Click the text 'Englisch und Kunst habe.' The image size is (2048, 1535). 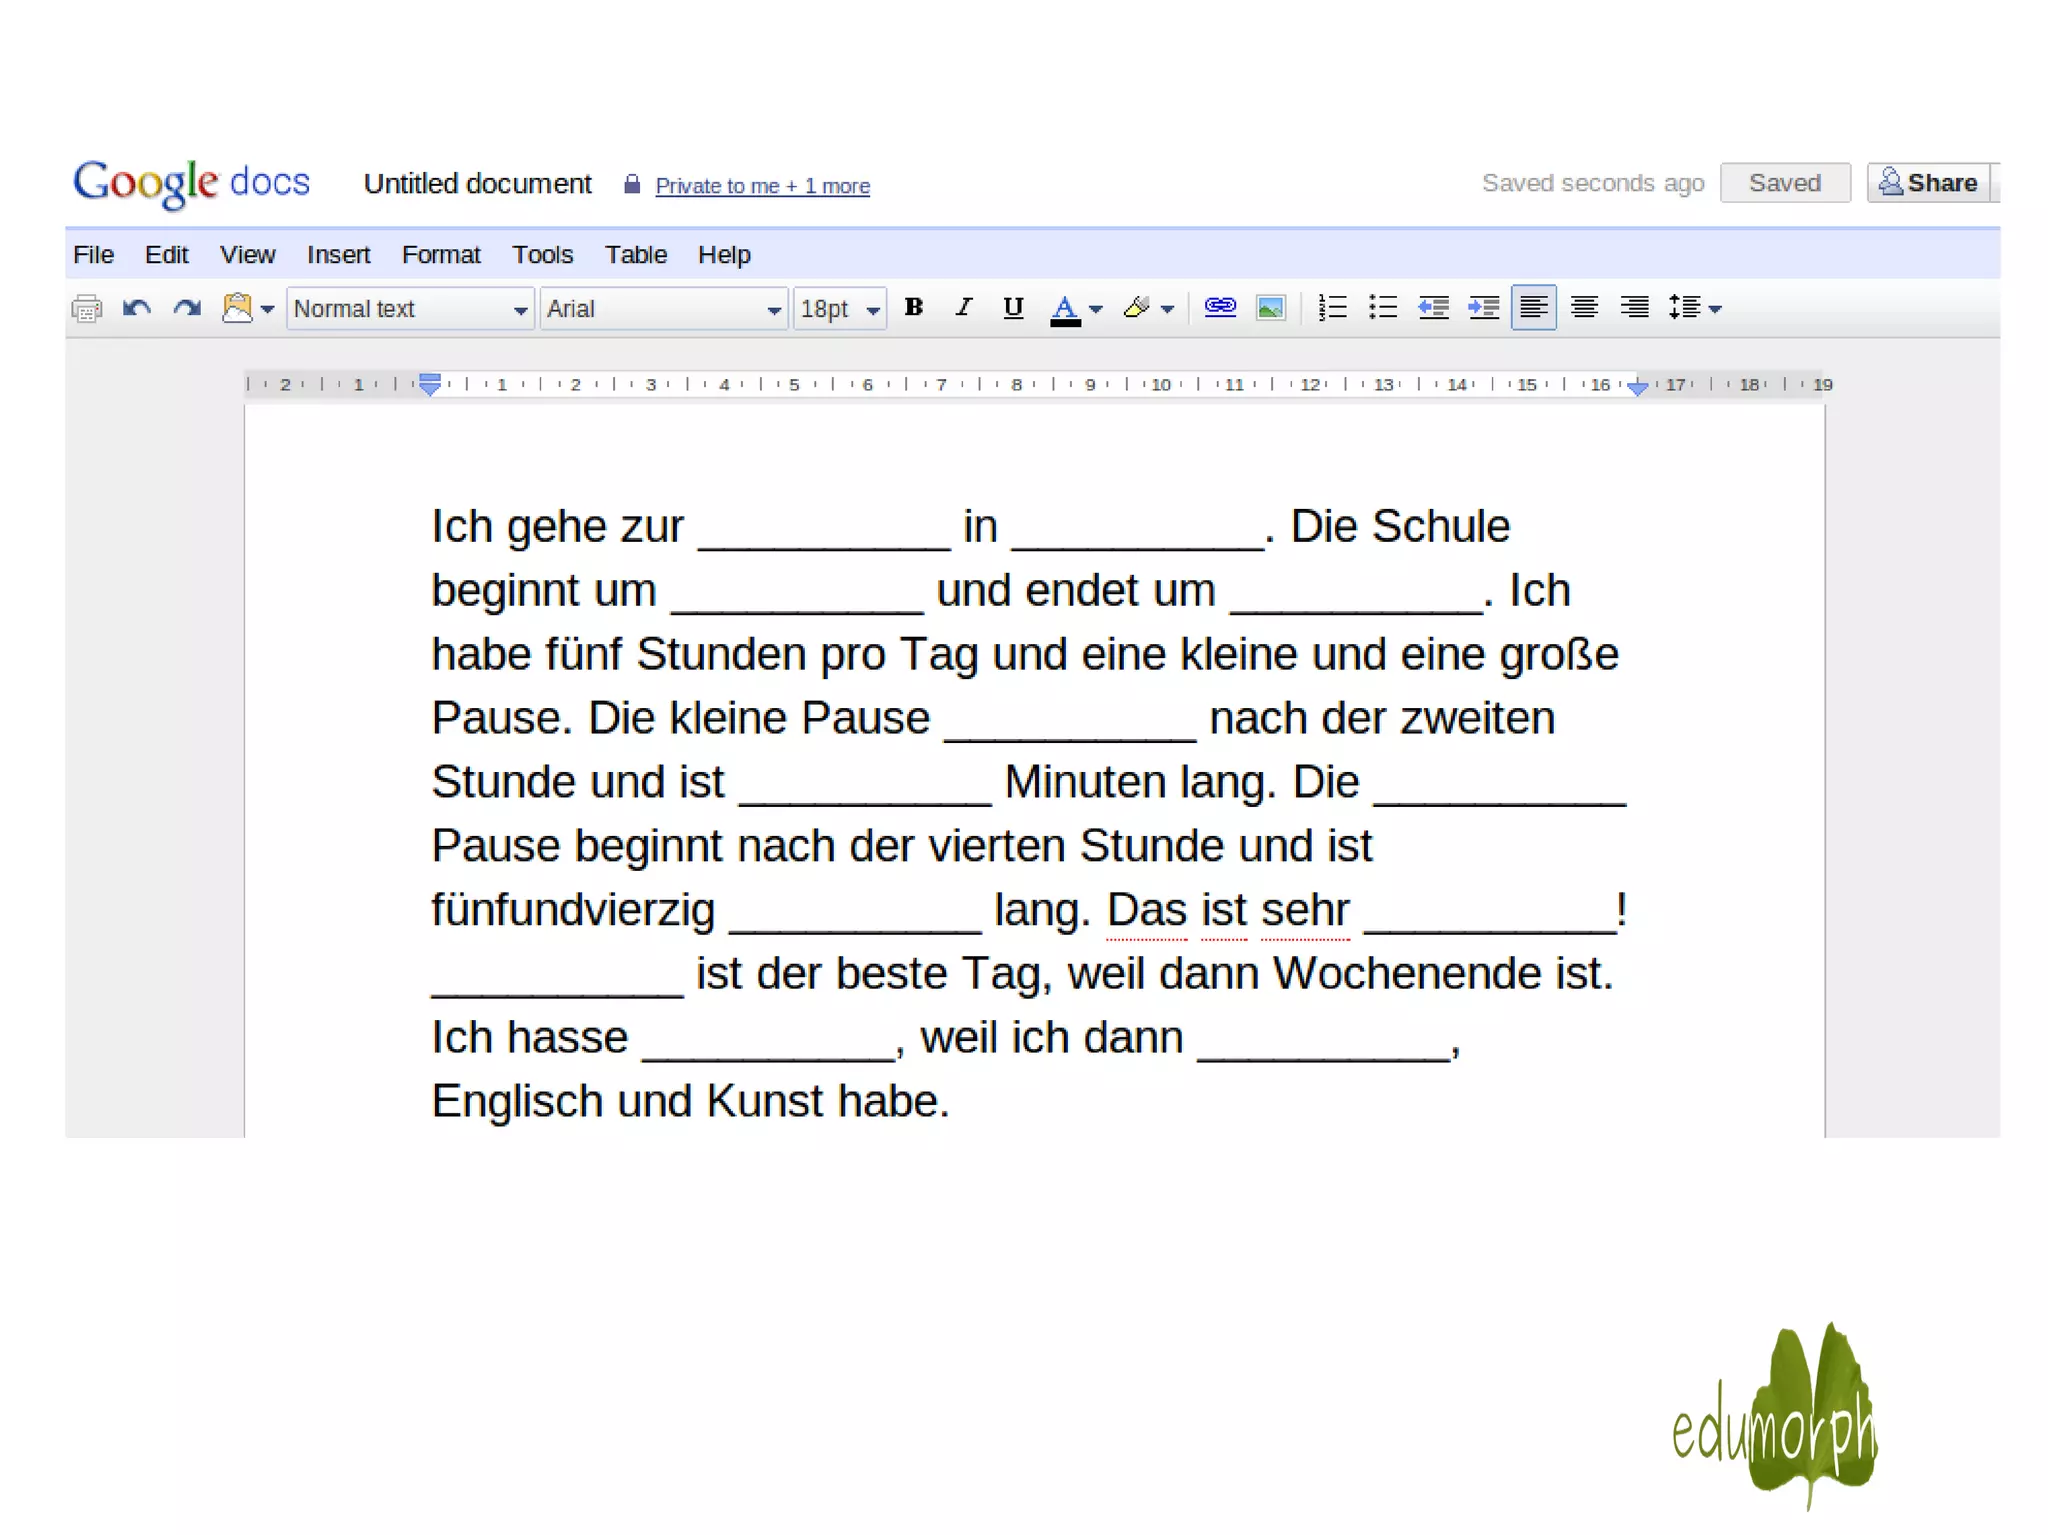point(690,1101)
